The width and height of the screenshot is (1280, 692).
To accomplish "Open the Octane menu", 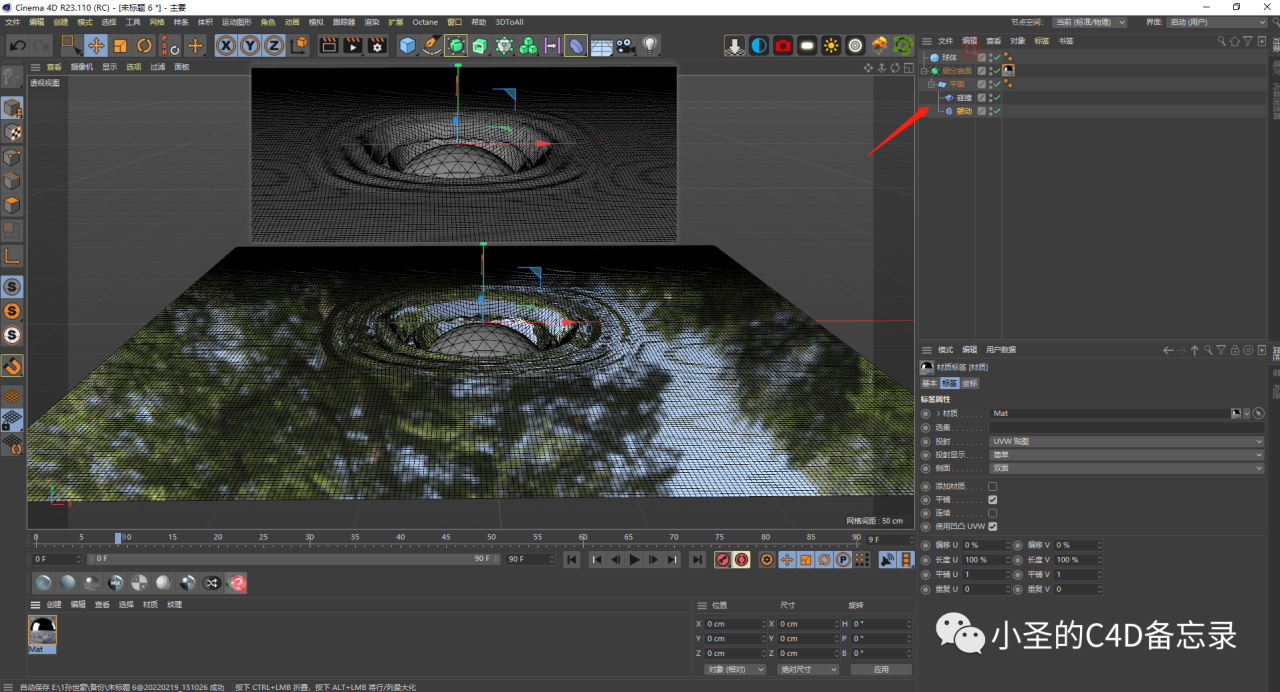I will pyautogui.click(x=425, y=21).
